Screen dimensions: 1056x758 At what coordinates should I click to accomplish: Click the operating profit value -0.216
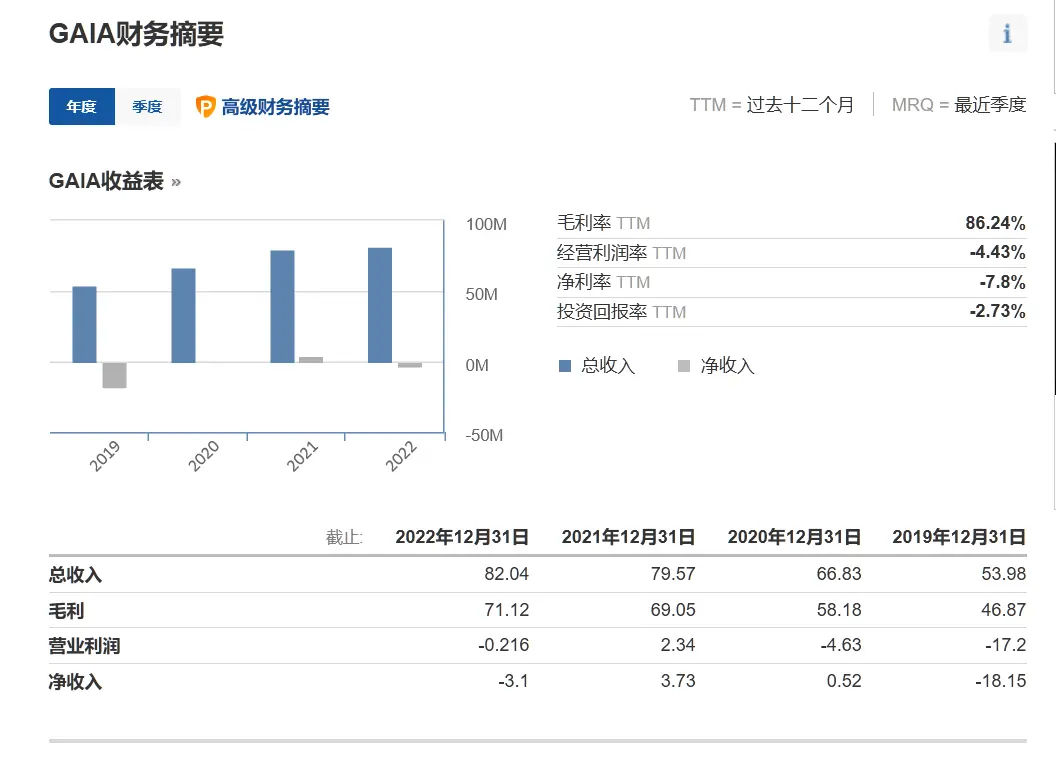pos(504,645)
